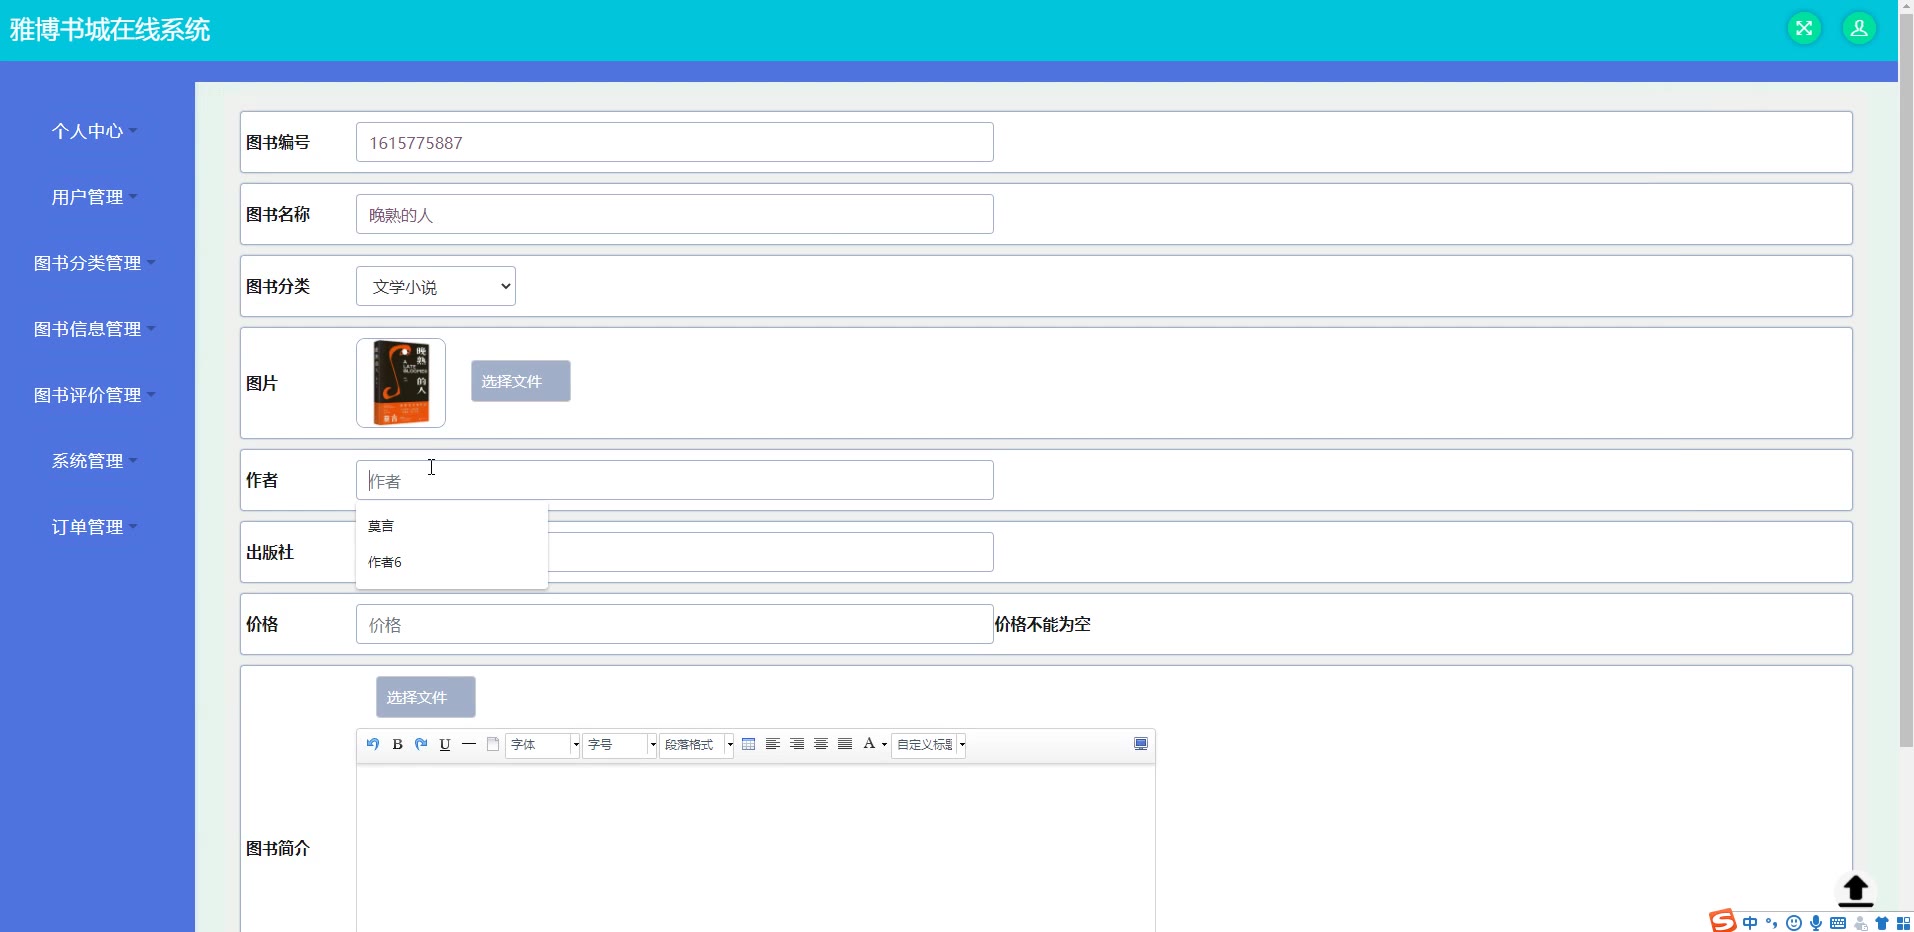Click the green fullscreen toggle icon in header
1914x932 pixels.
click(x=1804, y=28)
